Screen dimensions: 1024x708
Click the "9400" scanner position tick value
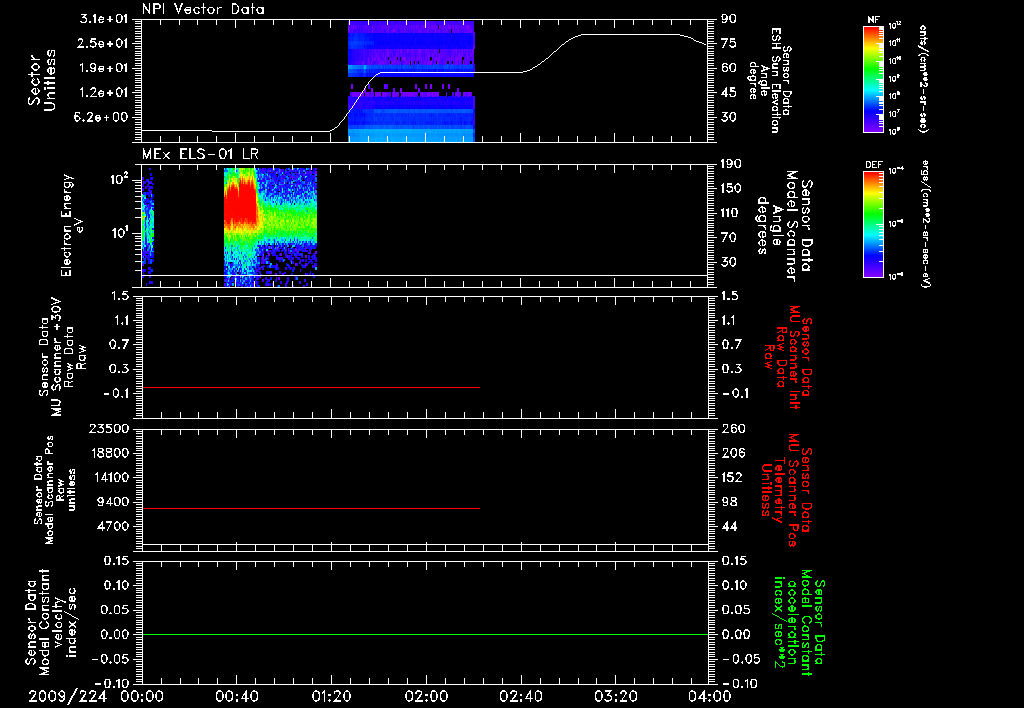click(112, 502)
